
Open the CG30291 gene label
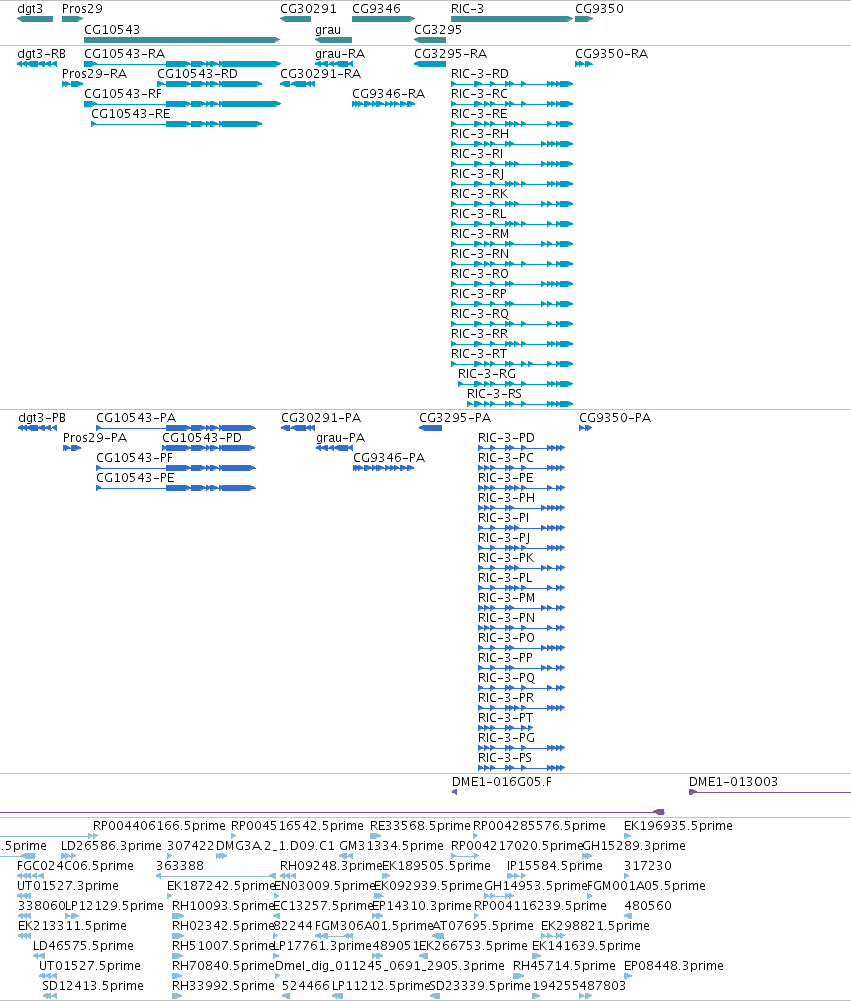(308, 9)
